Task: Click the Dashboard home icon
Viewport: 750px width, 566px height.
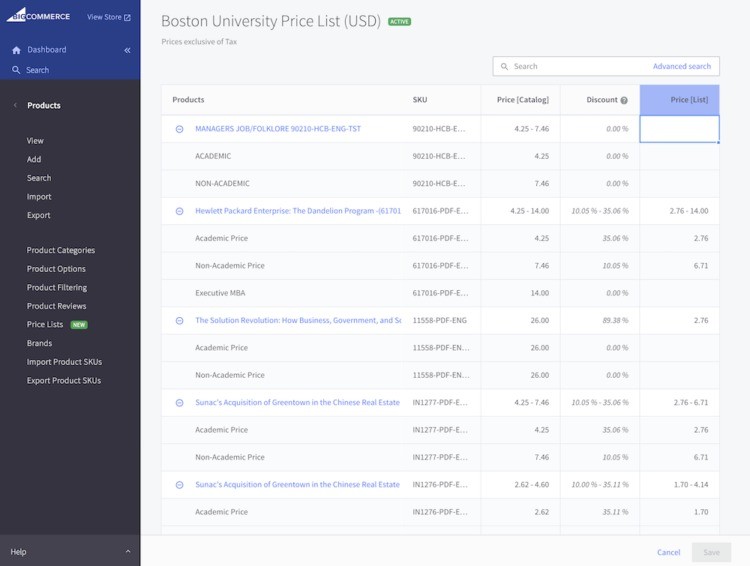Action: [16, 50]
